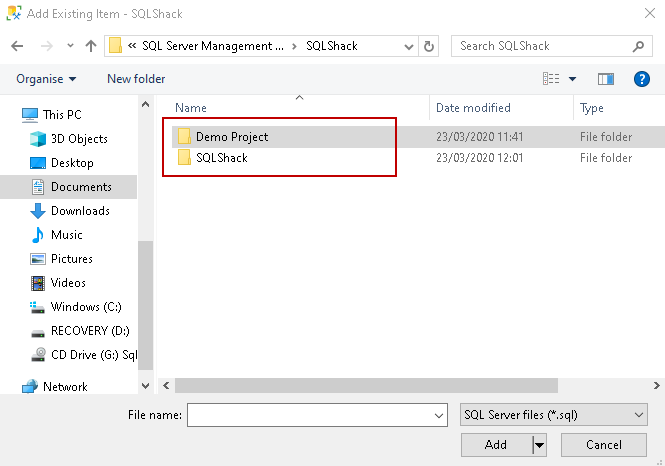Click the New folder button

point(136,79)
